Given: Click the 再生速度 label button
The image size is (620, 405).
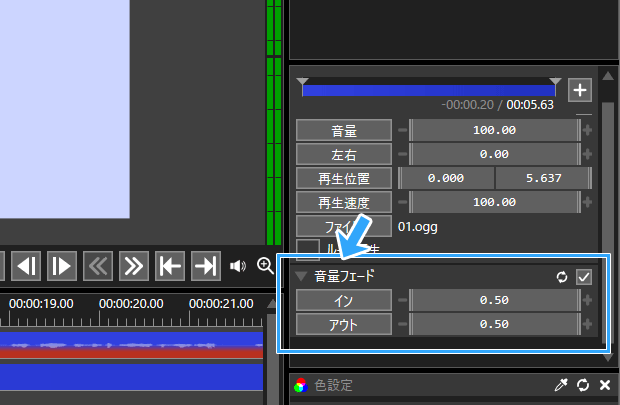Looking at the screenshot, I should click(344, 202).
